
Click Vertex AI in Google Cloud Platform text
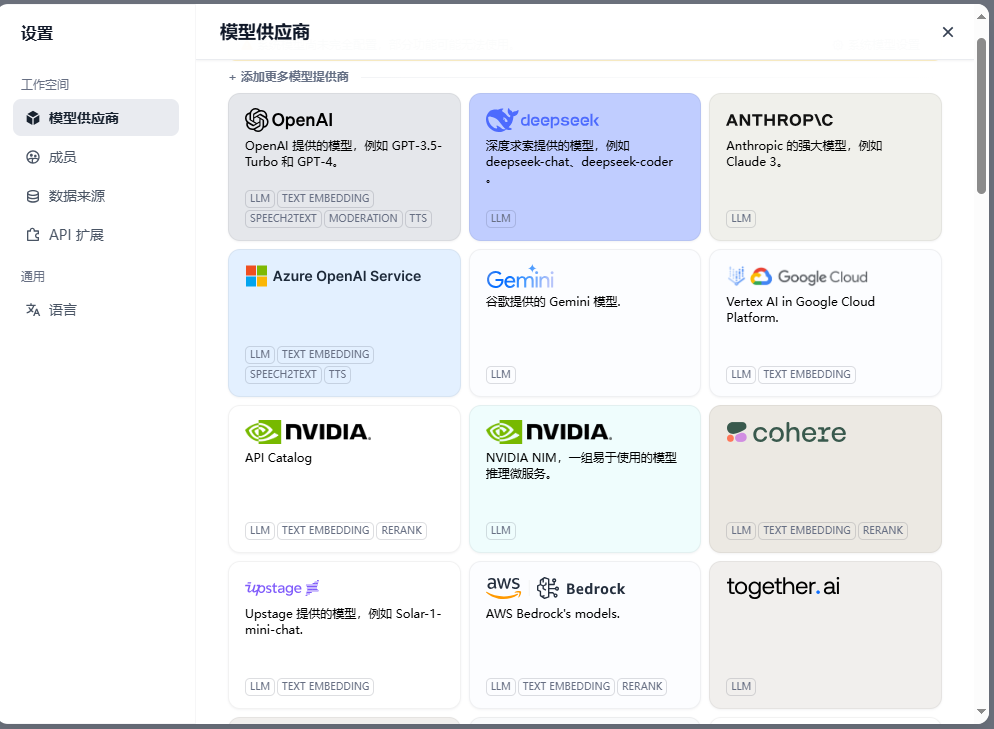click(x=801, y=310)
